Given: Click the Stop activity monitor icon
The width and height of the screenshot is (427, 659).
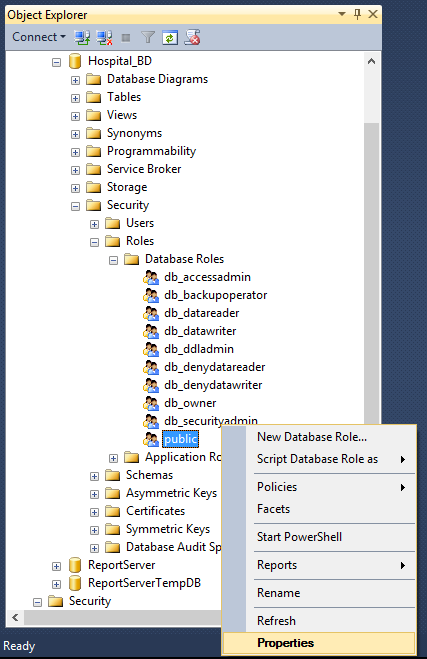Looking at the screenshot, I should (x=192, y=37).
